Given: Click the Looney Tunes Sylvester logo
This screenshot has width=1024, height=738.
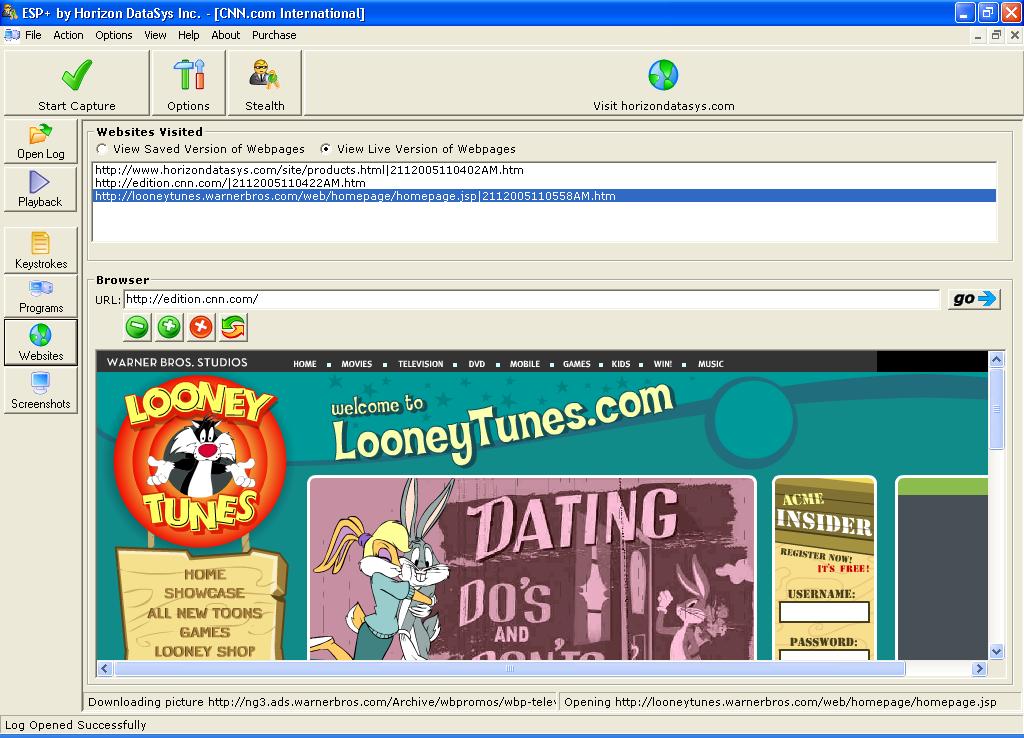Looking at the screenshot, I should click(x=200, y=459).
